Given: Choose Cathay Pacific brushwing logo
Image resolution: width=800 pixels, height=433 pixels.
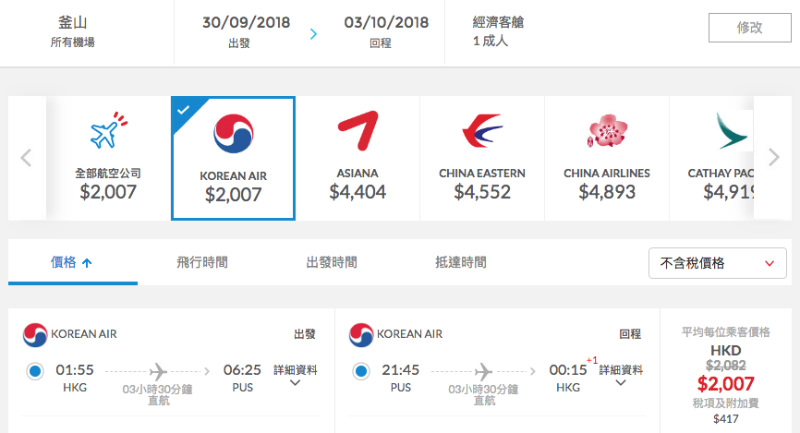Looking at the screenshot, I should 732,131.
